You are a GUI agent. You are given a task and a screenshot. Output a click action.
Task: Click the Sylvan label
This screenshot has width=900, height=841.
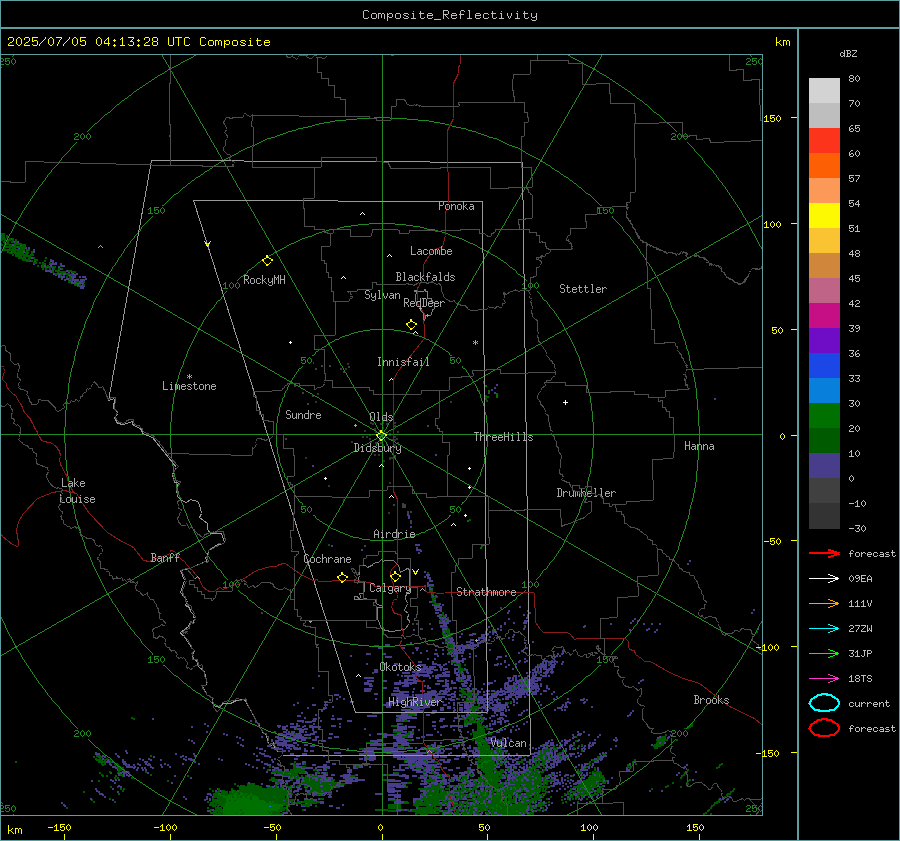click(x=382, y=295)
